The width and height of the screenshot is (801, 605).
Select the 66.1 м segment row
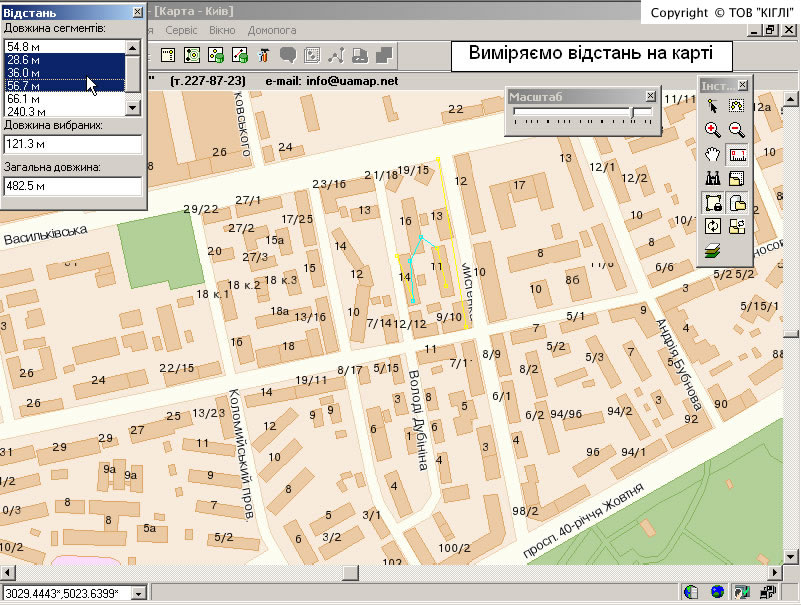point(64,99)
